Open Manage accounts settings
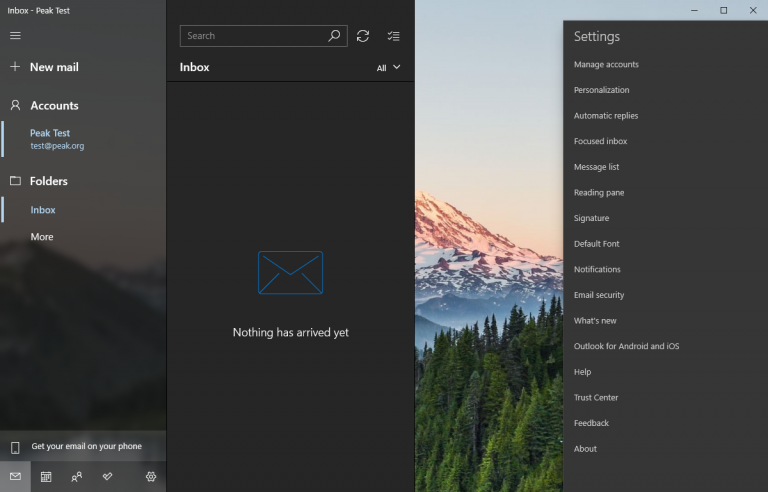 (x=606, y=65)
